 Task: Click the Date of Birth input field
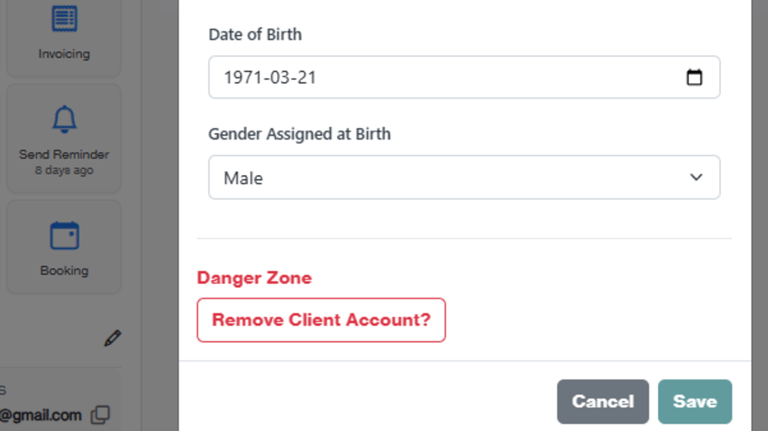tap(440, 77)
